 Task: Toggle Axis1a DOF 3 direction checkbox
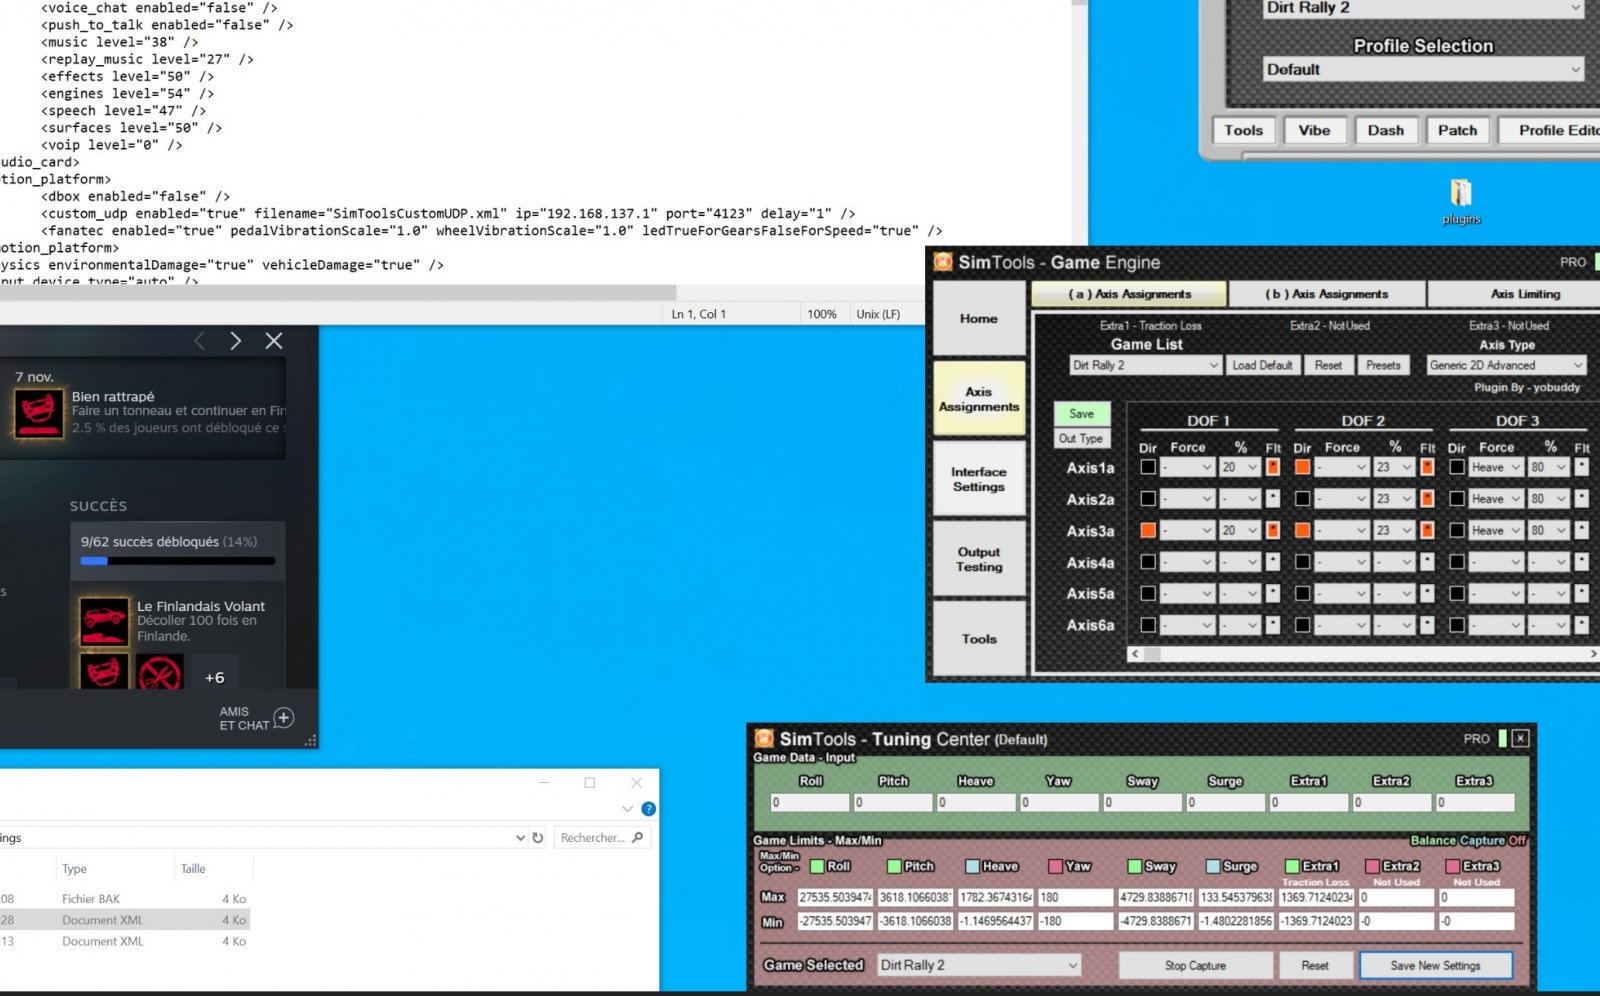click(1457, 467)
